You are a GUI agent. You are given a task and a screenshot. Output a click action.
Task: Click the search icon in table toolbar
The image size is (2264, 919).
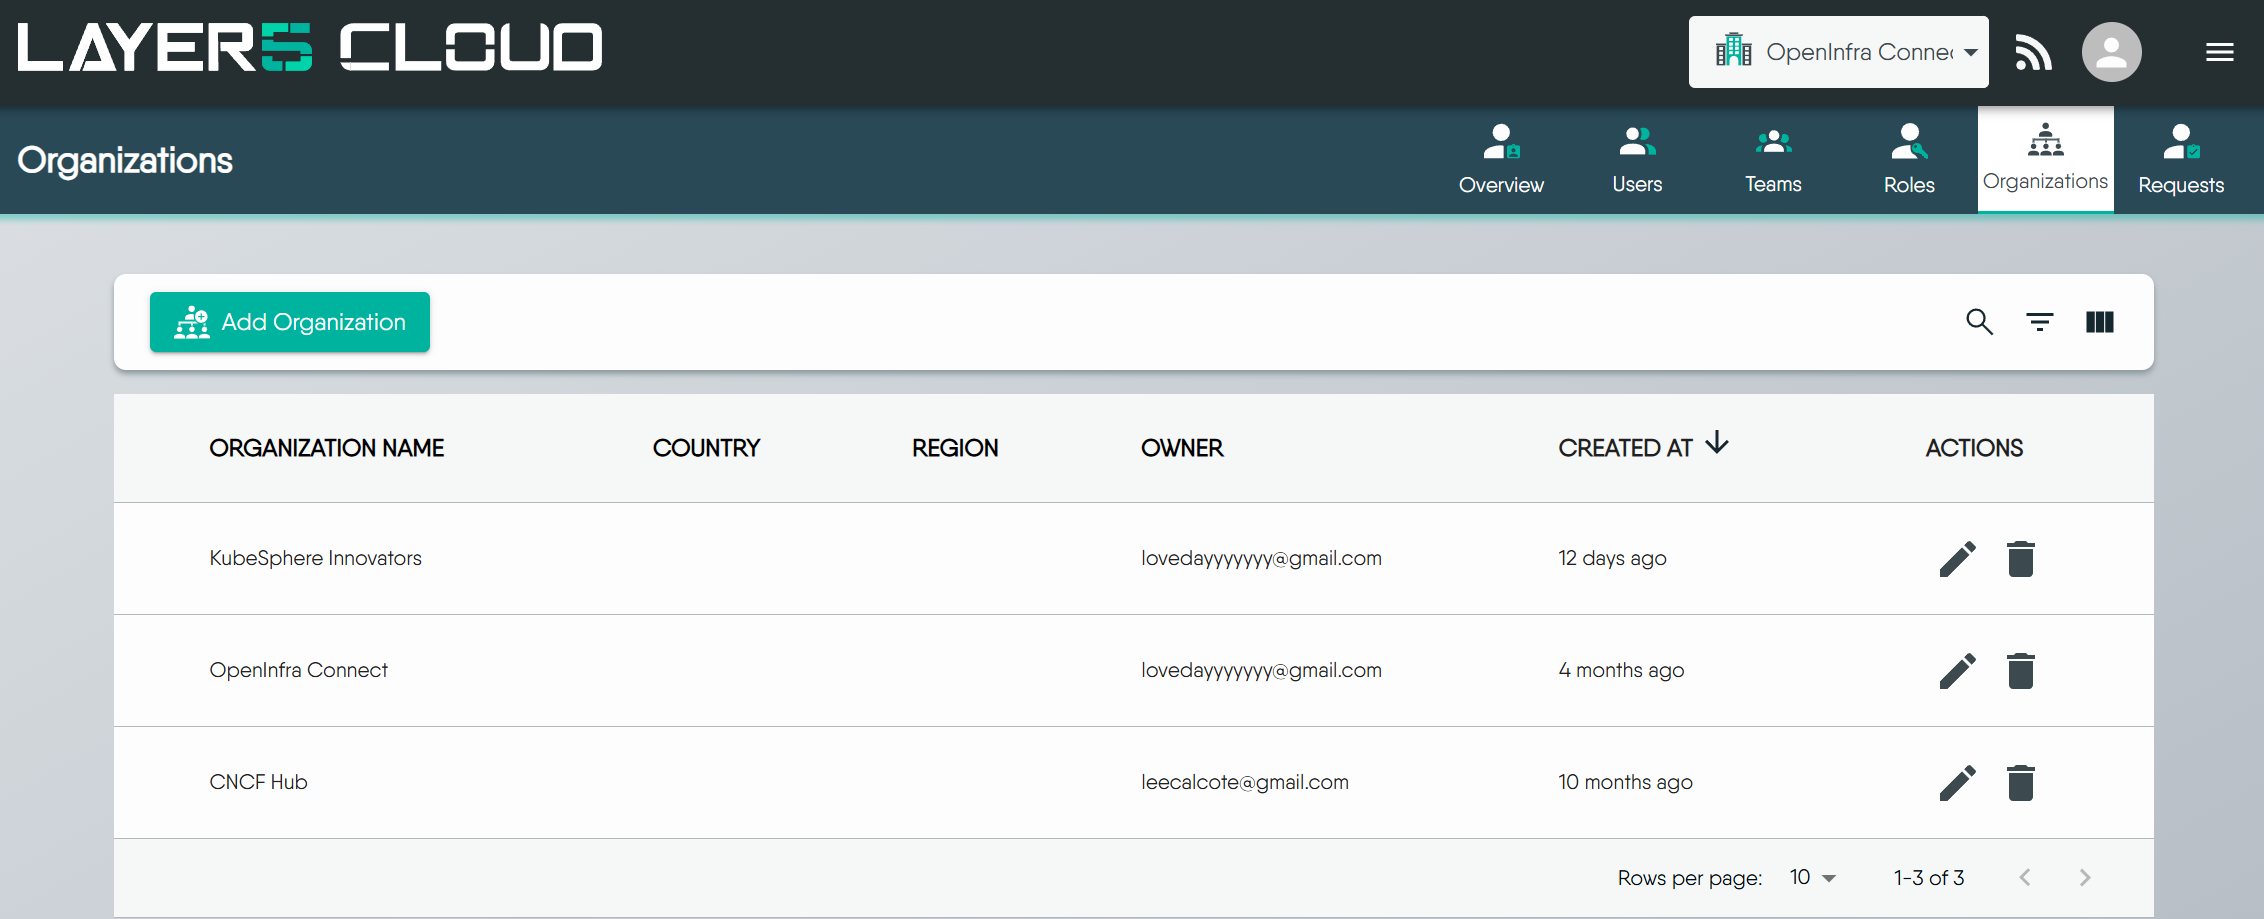click(1979, 322)
